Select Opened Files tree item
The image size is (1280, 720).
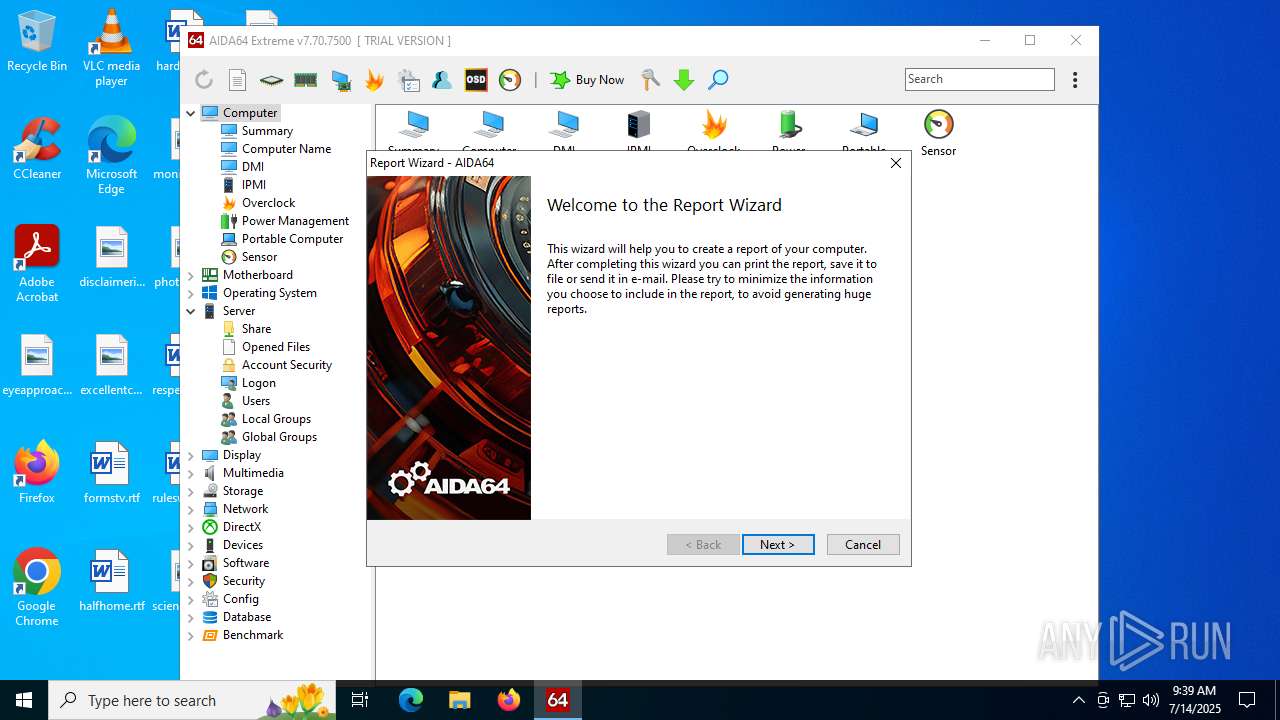click(276, 347)
